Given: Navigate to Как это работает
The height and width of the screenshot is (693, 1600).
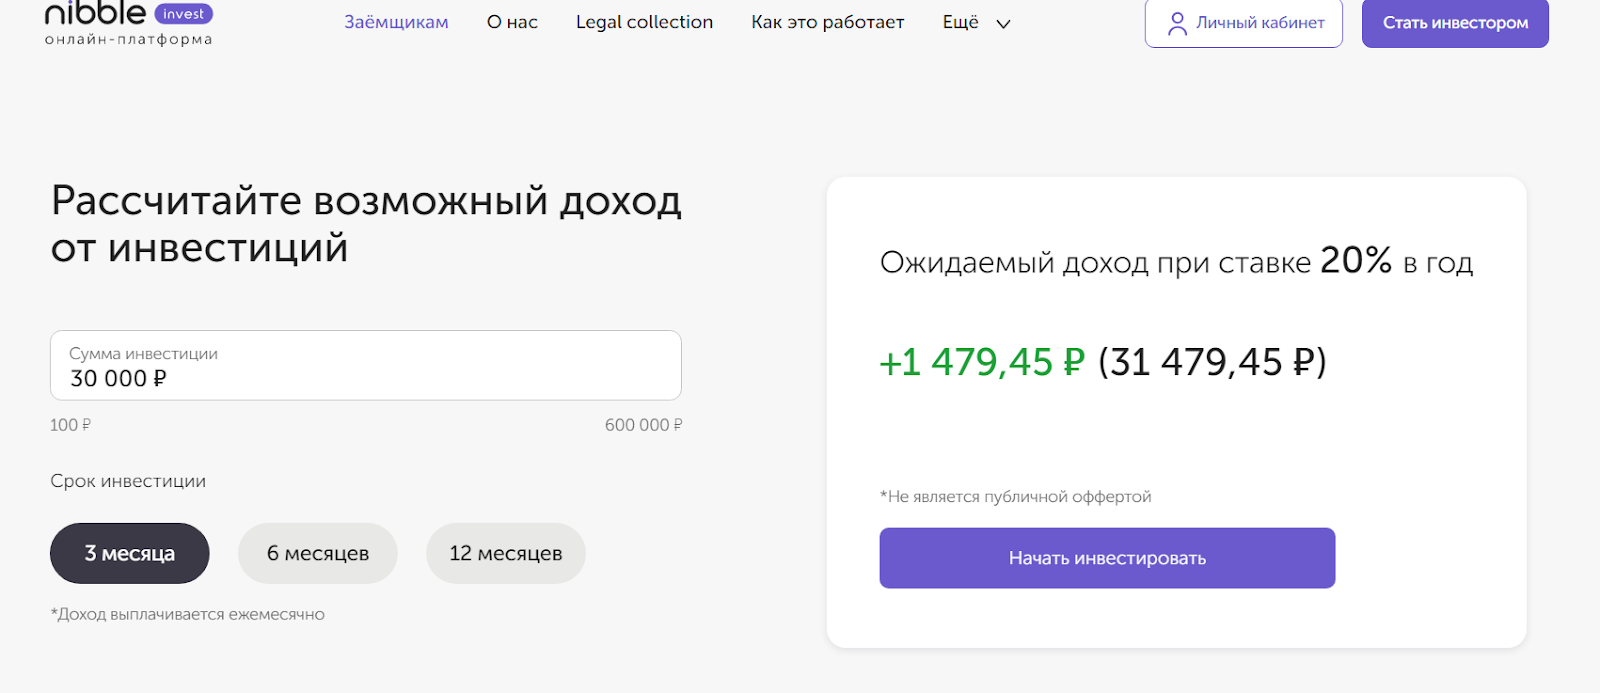Looking at the screenshot, I should pyautogui.click(x=828, y=22).
